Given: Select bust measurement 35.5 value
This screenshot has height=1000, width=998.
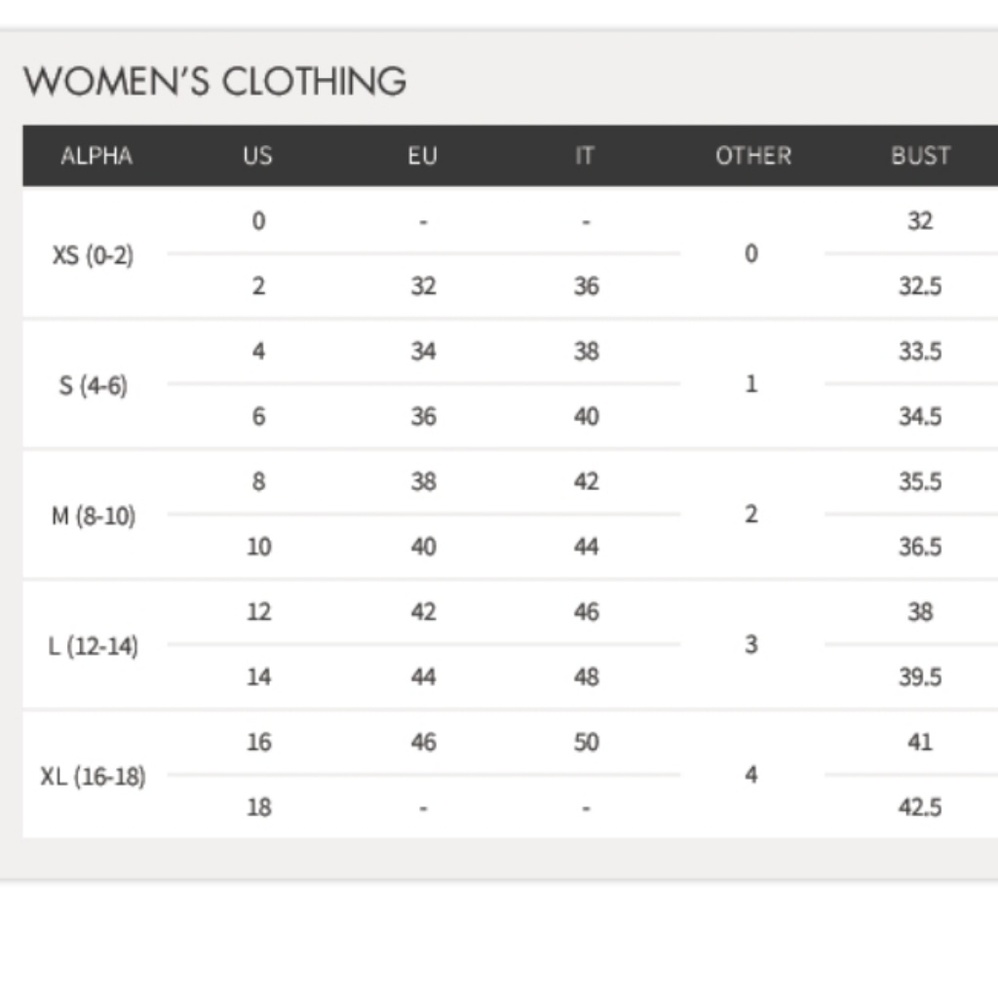Looking at the screenshot, I should click(920, 482).
